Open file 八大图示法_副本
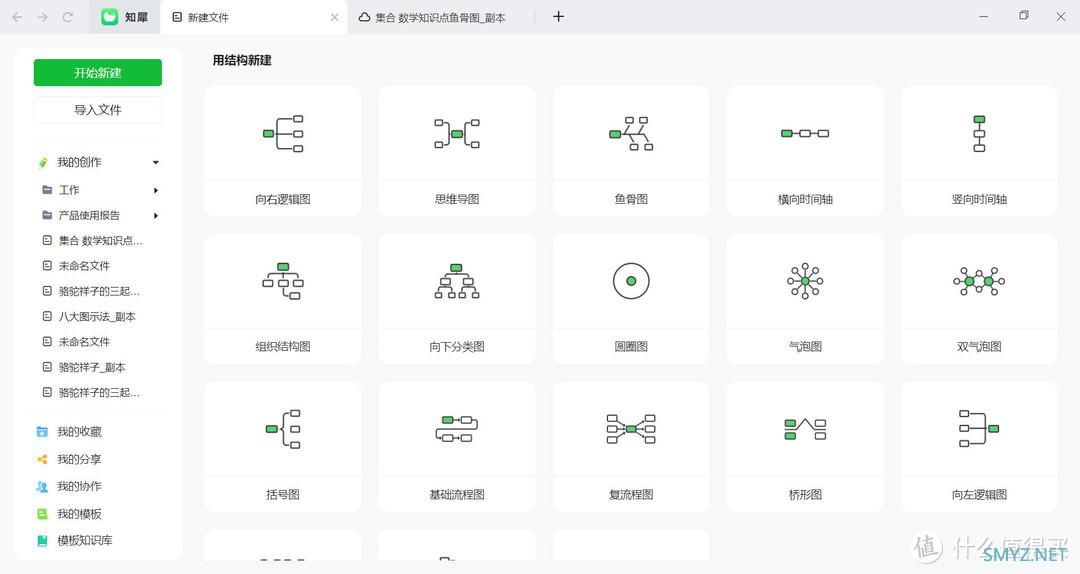Image resolution: width=1080 pixels, height=574 pixels. click(x=97, y=317)
